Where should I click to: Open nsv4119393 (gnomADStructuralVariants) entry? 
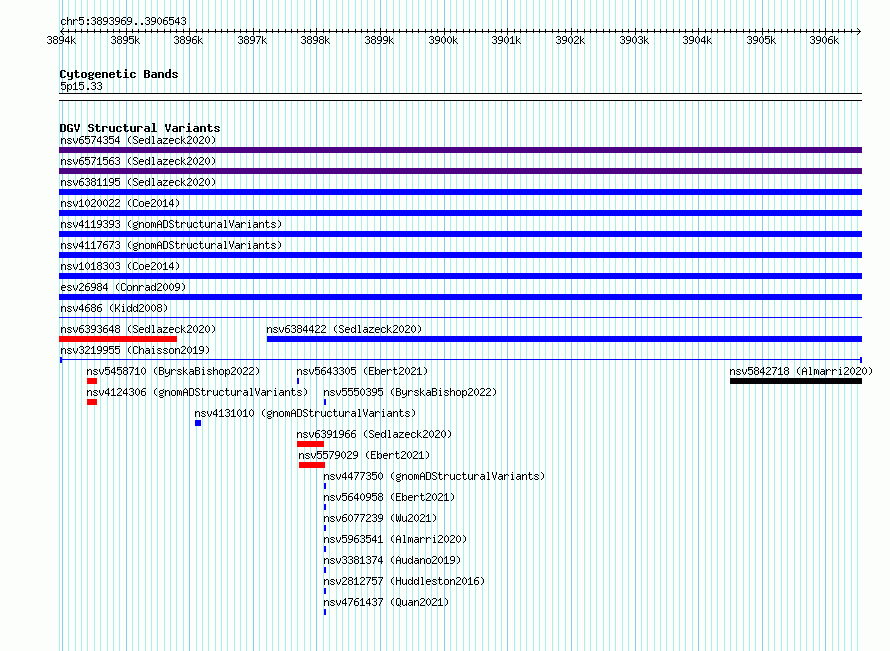[171, 224]
